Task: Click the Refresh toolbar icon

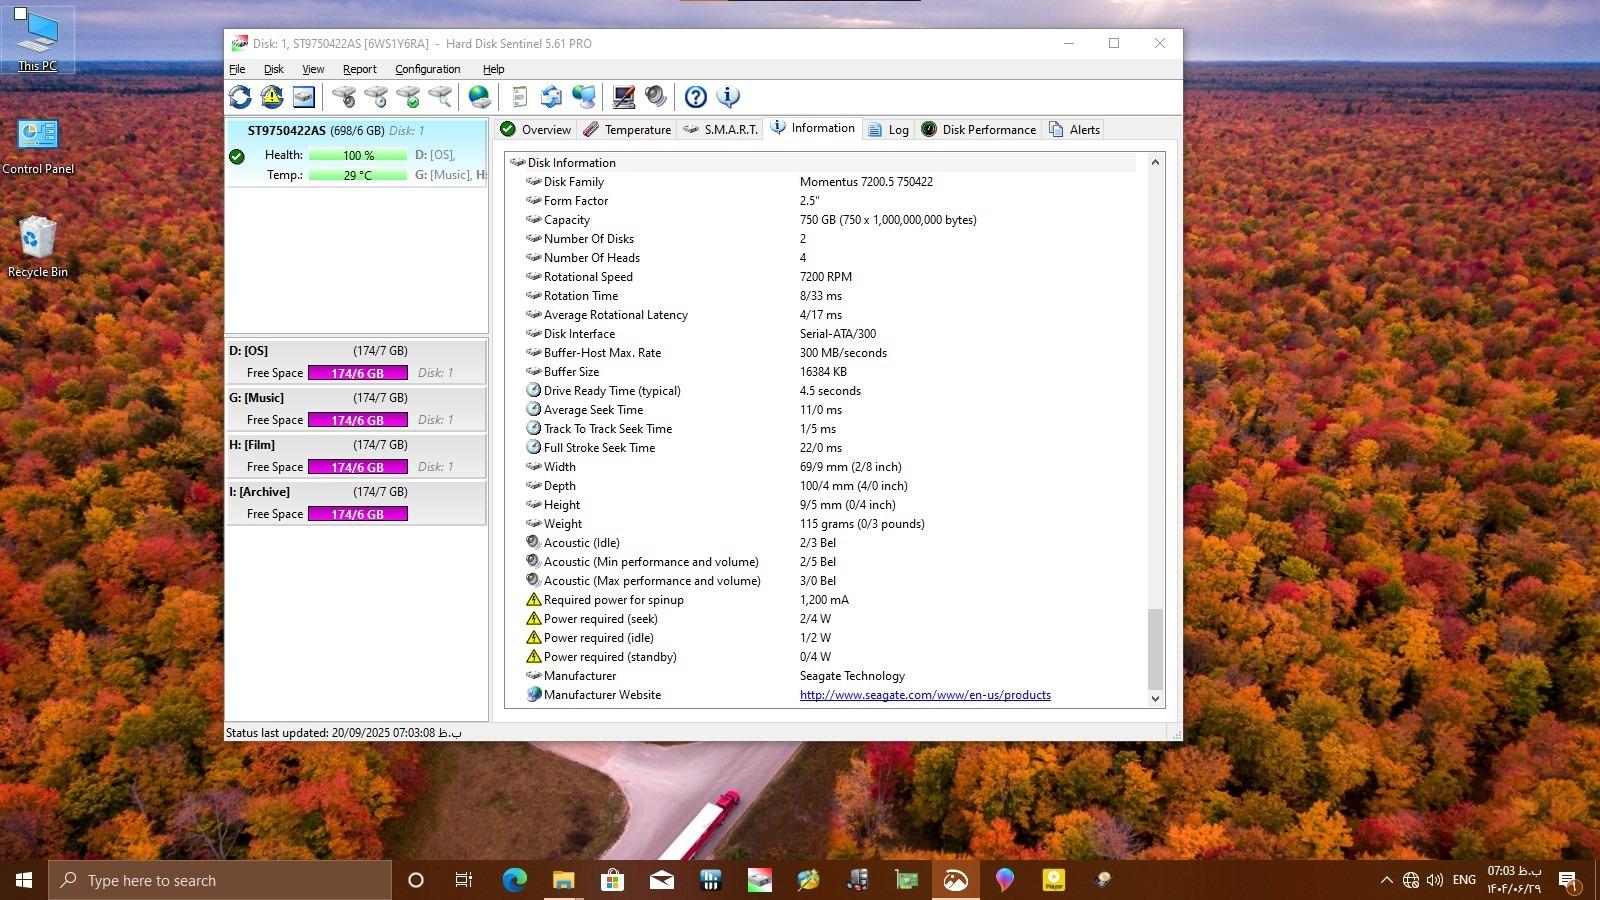Action: (240, 97)
